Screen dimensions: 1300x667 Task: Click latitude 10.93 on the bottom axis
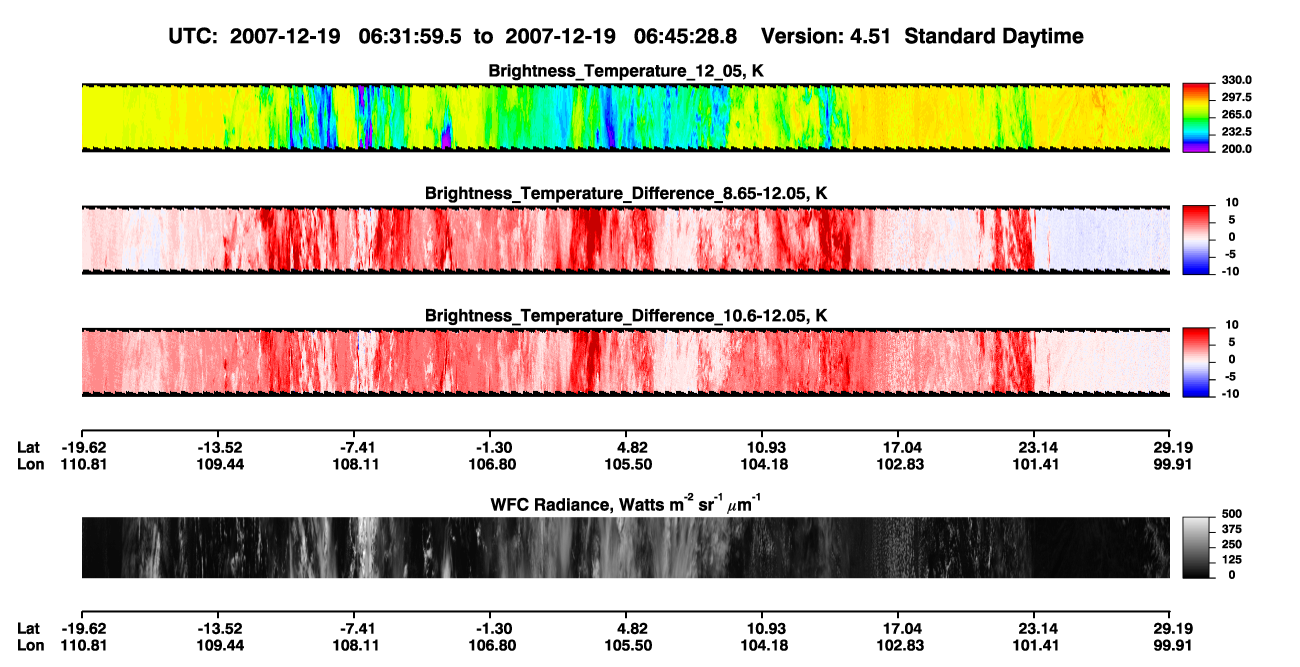(x=764, y=629)
